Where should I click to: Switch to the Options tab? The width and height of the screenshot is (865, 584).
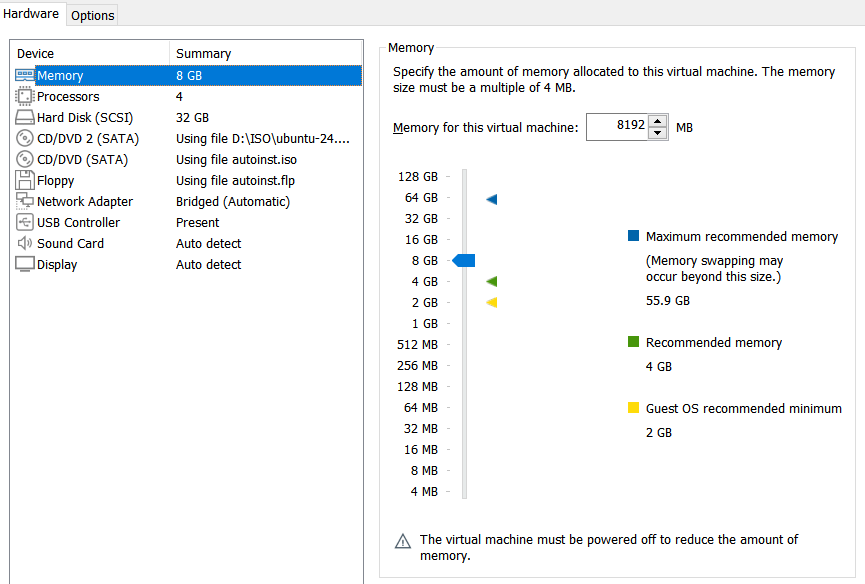click(x=93, y=15)
